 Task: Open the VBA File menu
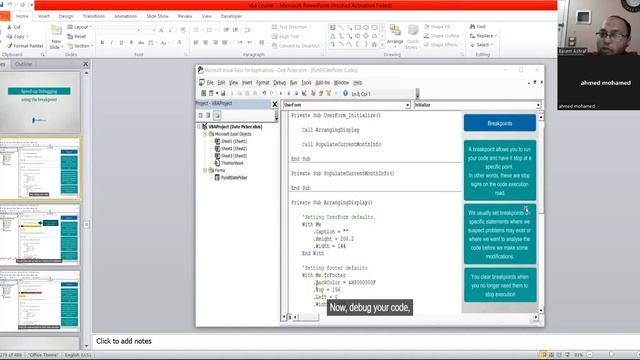210,82
